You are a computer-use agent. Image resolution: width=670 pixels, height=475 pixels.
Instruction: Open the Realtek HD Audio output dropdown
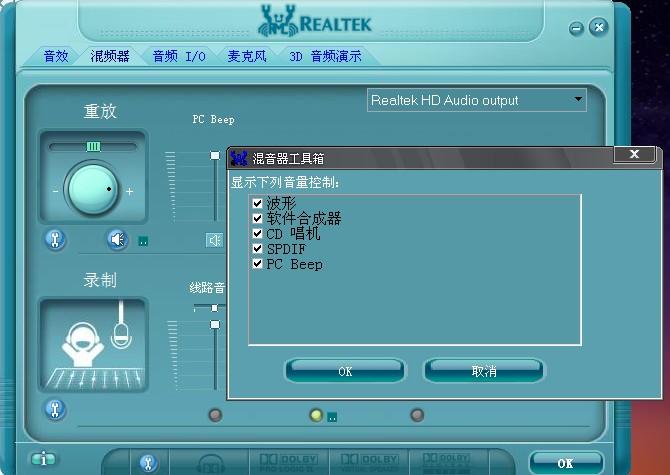tap(476, 100)
